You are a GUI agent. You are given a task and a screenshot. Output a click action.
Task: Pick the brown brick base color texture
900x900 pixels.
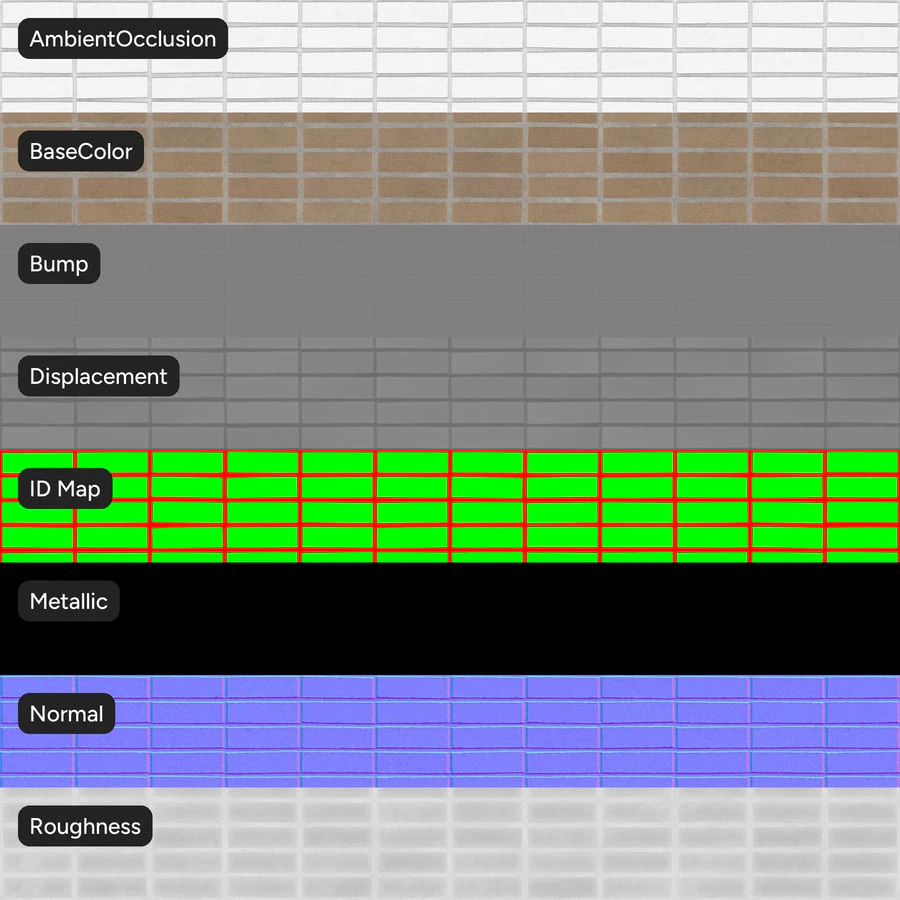point(450,169)
